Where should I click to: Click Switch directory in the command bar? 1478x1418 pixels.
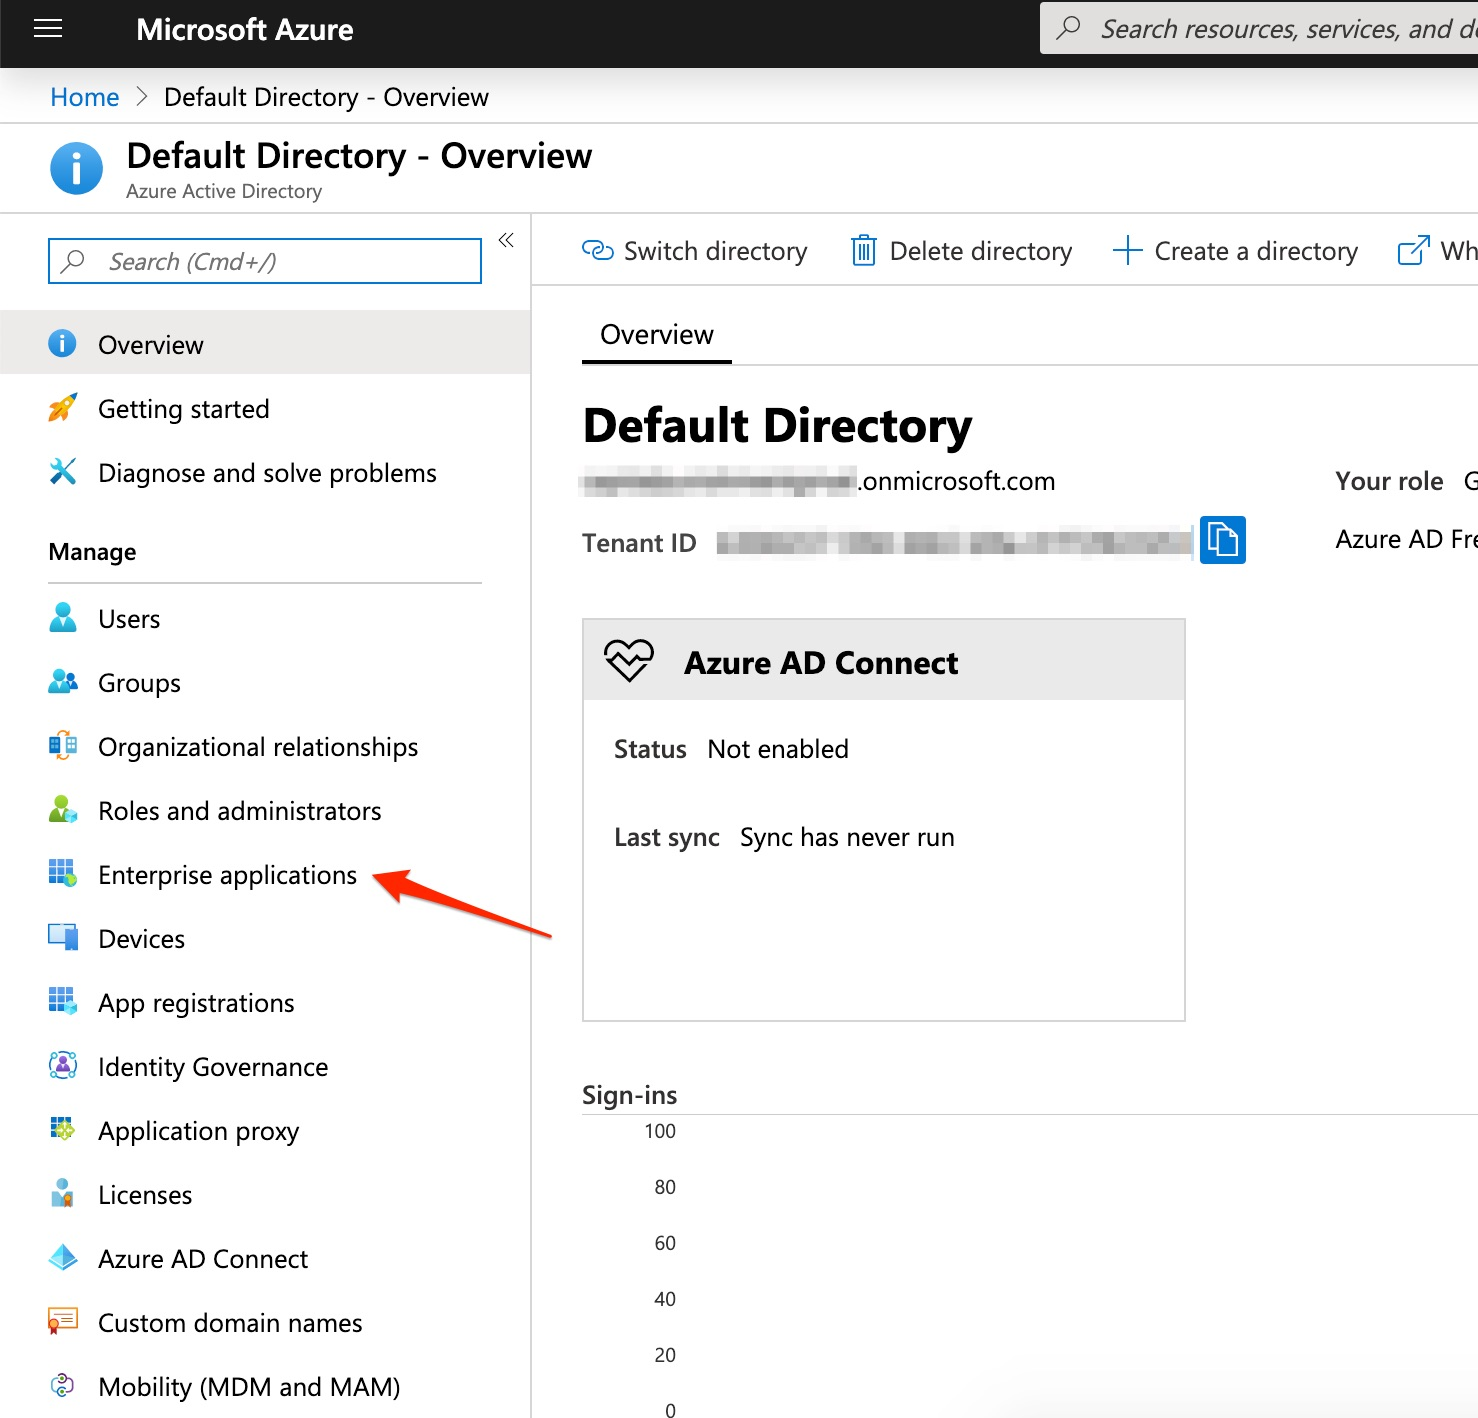pyautogui.click(x=695, y=250)
